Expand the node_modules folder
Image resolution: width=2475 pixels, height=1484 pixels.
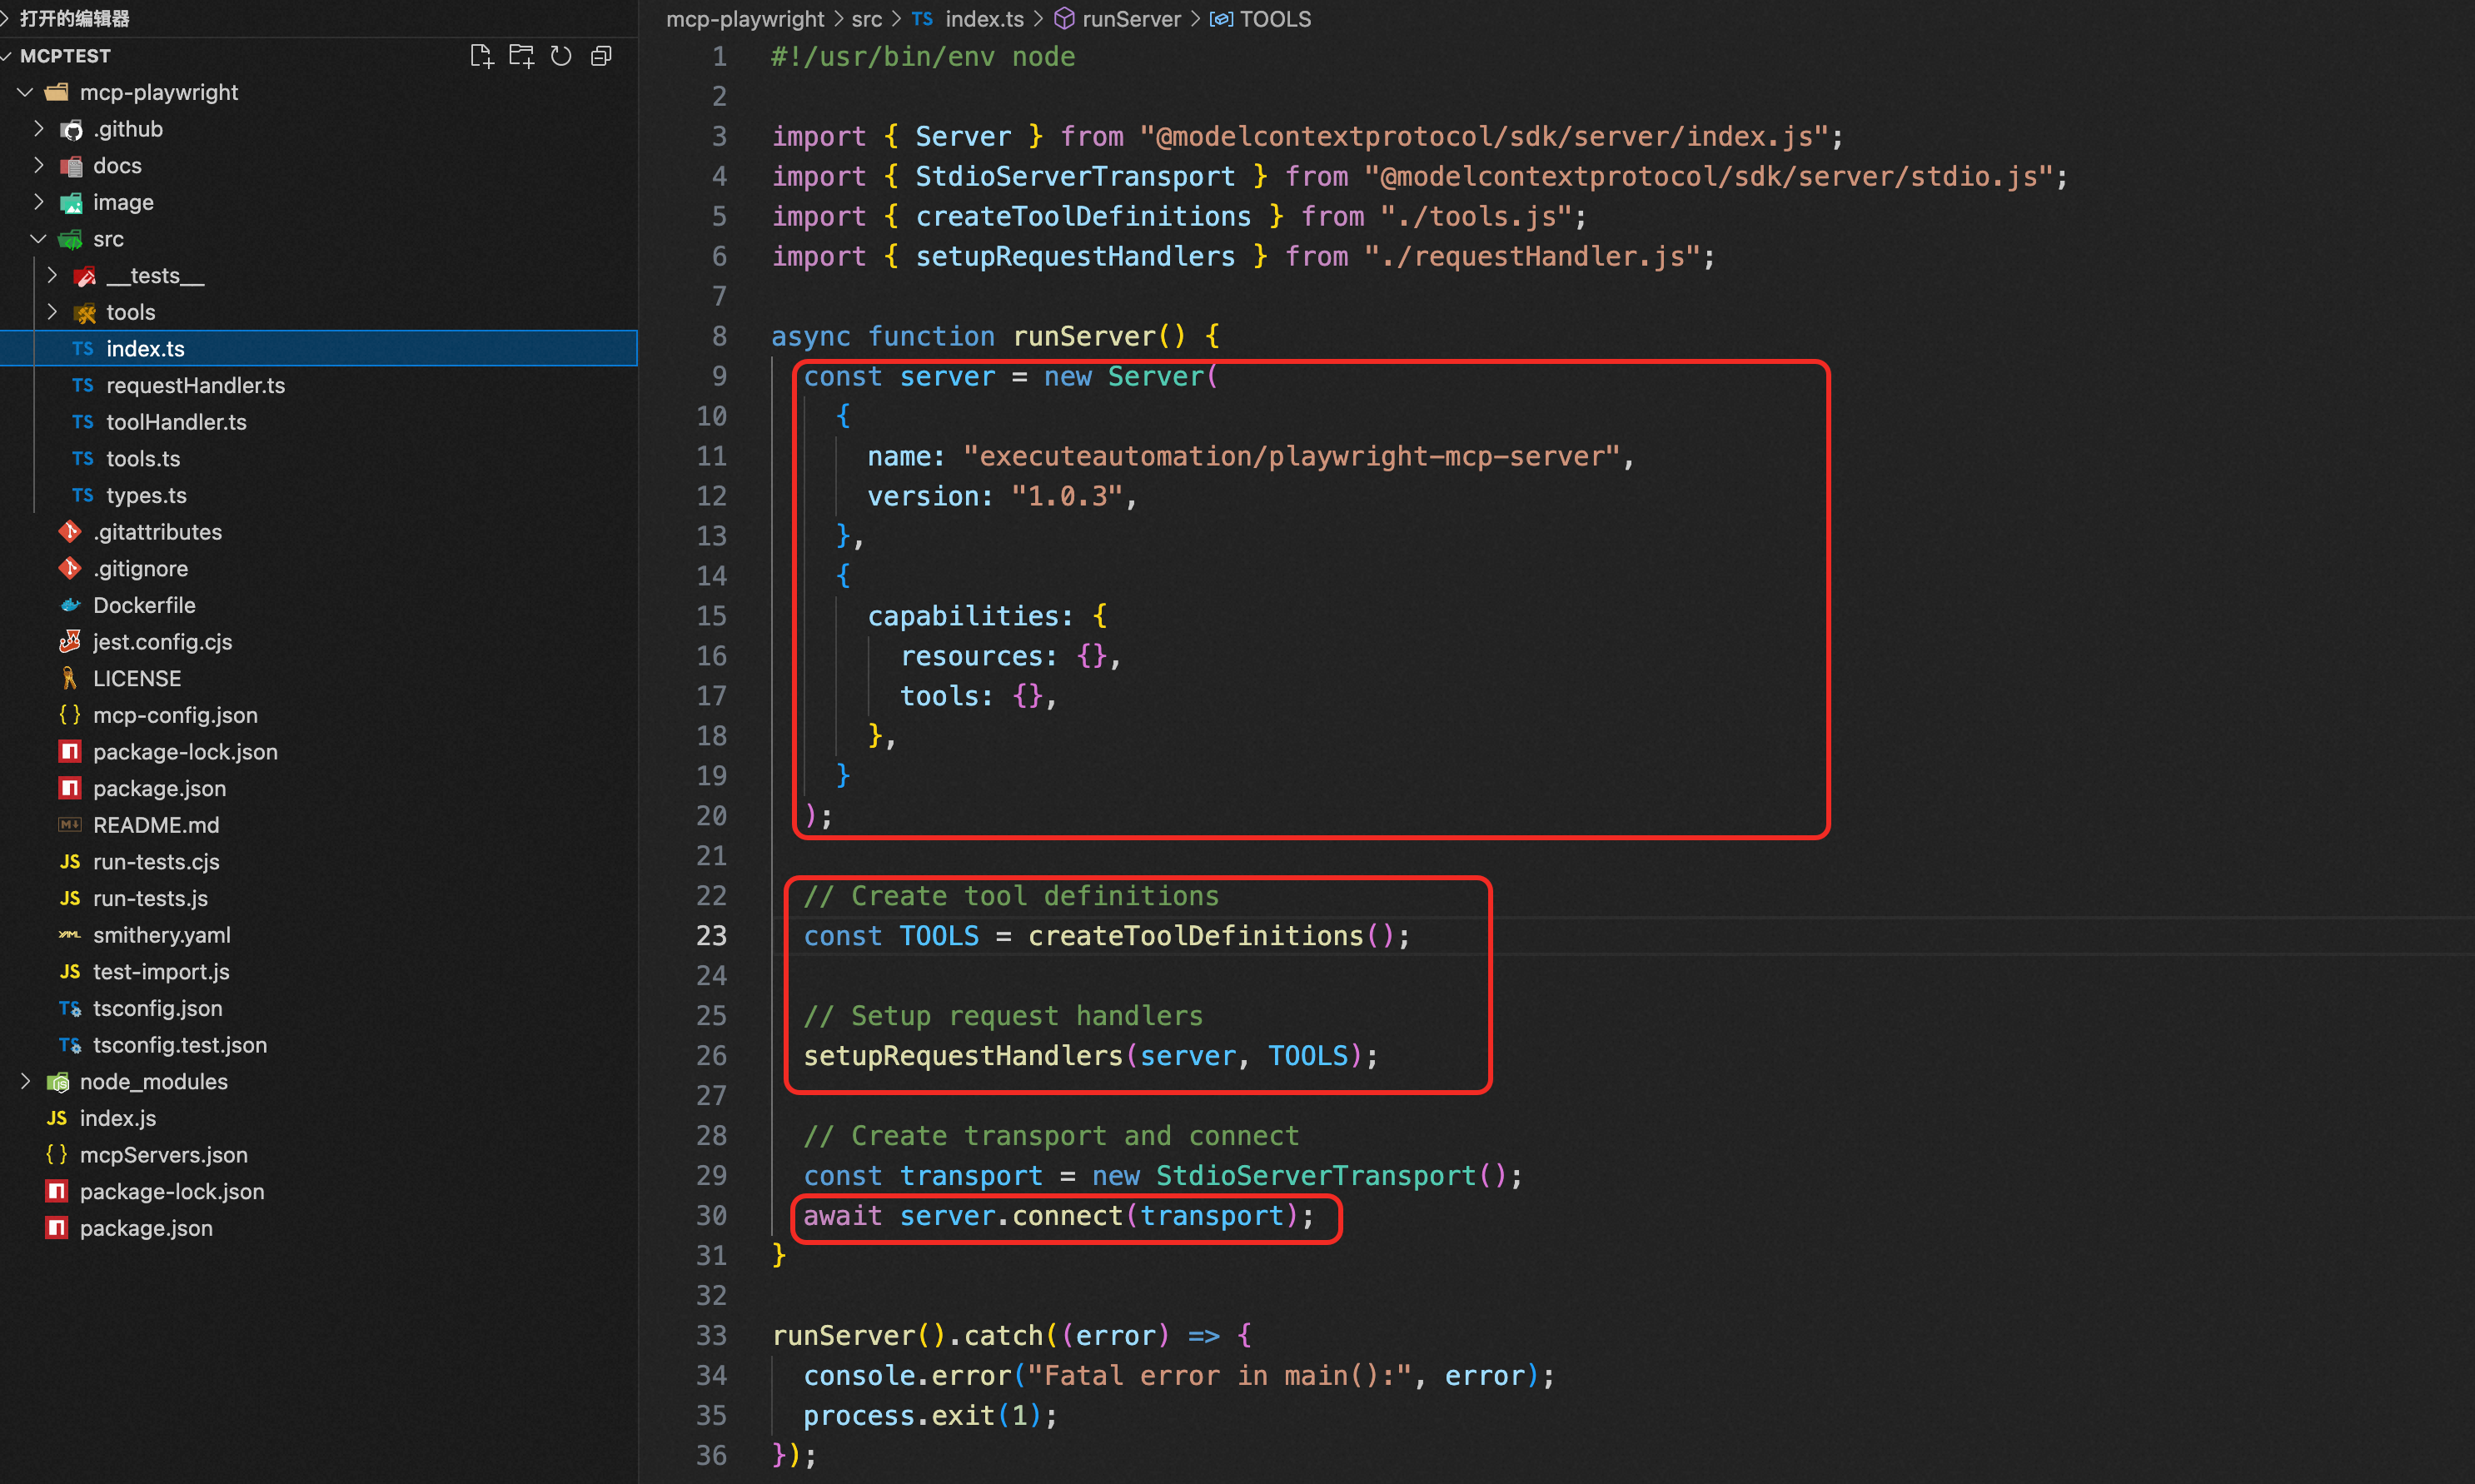pos(26,1081)
